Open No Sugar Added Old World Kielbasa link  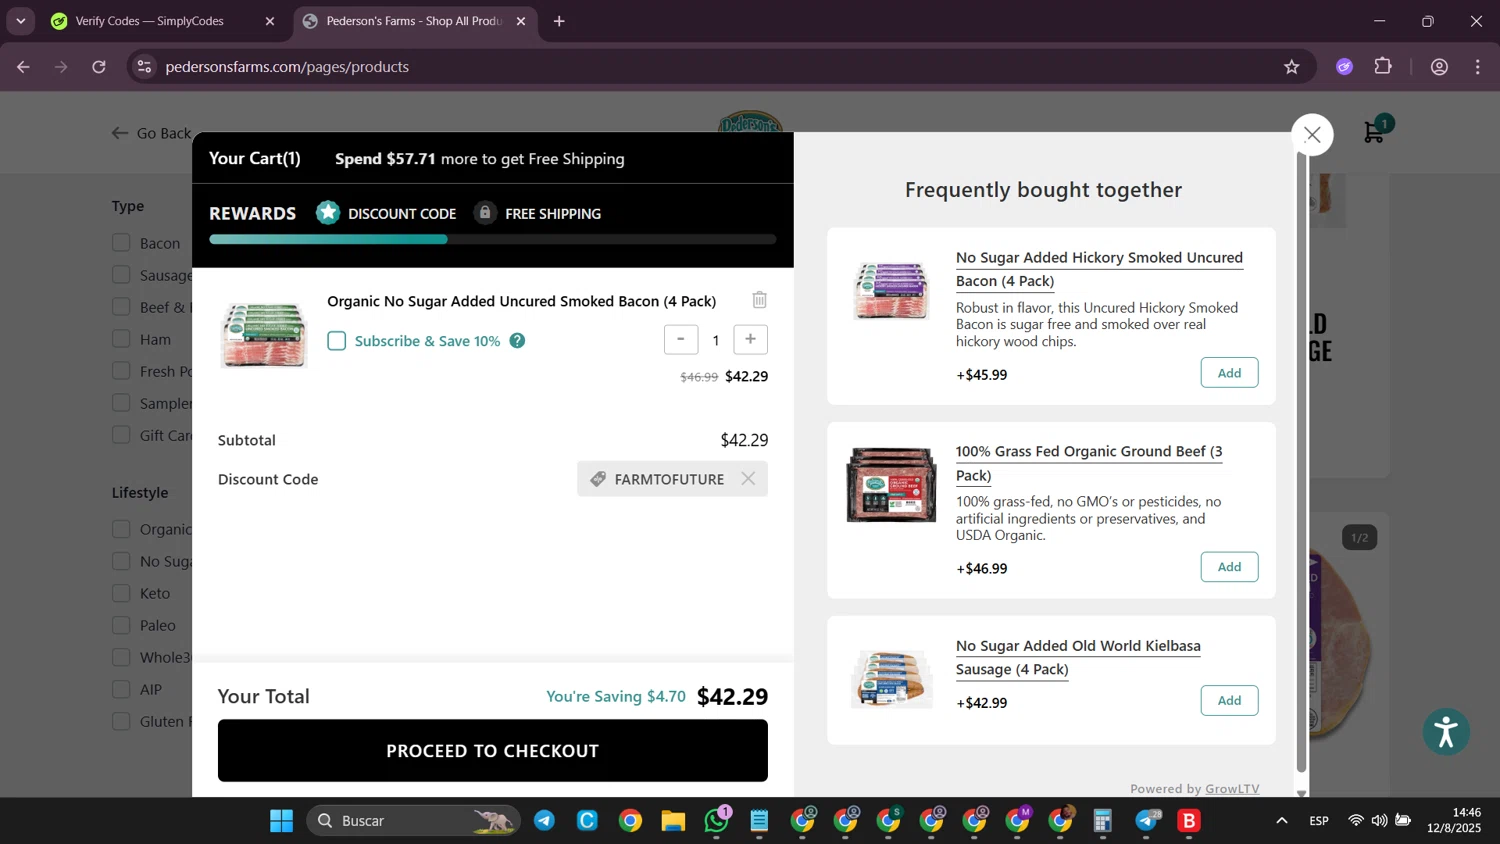(1078, 657)
